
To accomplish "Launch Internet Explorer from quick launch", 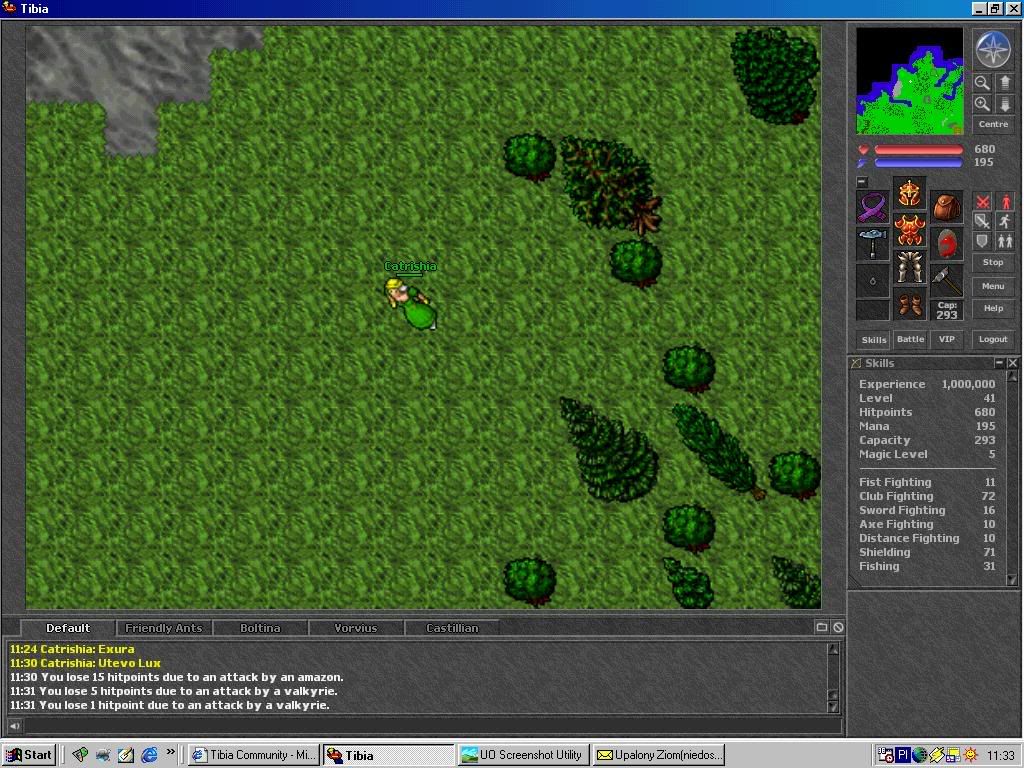I will coord(149,755).
